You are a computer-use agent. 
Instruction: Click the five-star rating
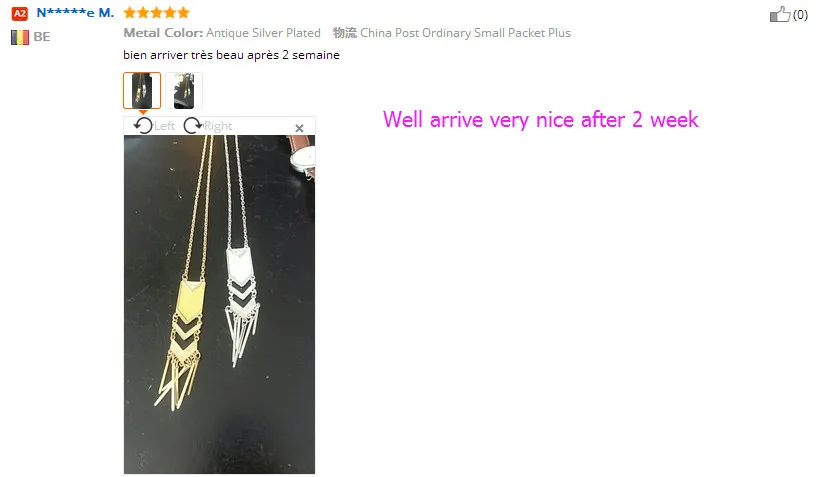pyautogui.click(x=157, y=13)
